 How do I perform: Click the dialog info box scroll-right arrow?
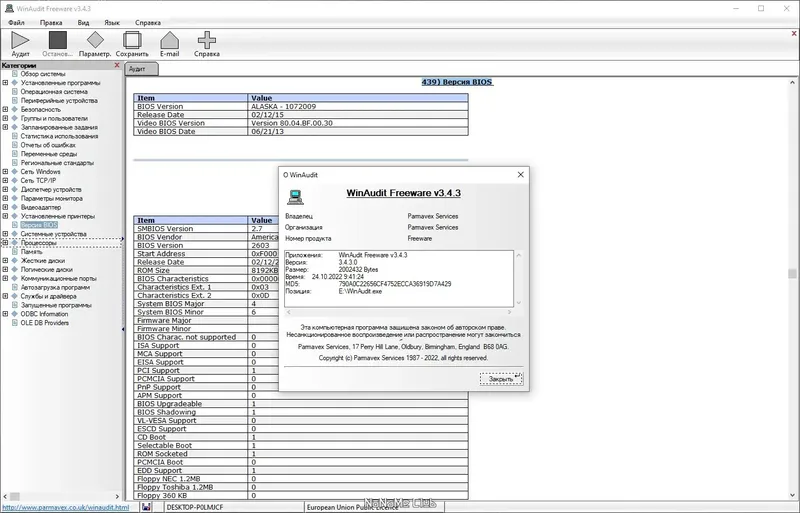point(509,311)
